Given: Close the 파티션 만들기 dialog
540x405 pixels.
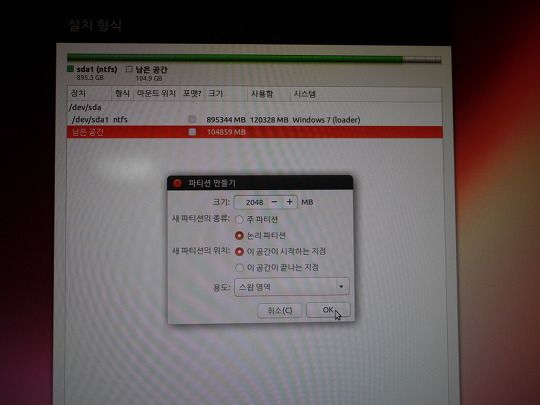Looking at the screenshot, I should (177, 183).
